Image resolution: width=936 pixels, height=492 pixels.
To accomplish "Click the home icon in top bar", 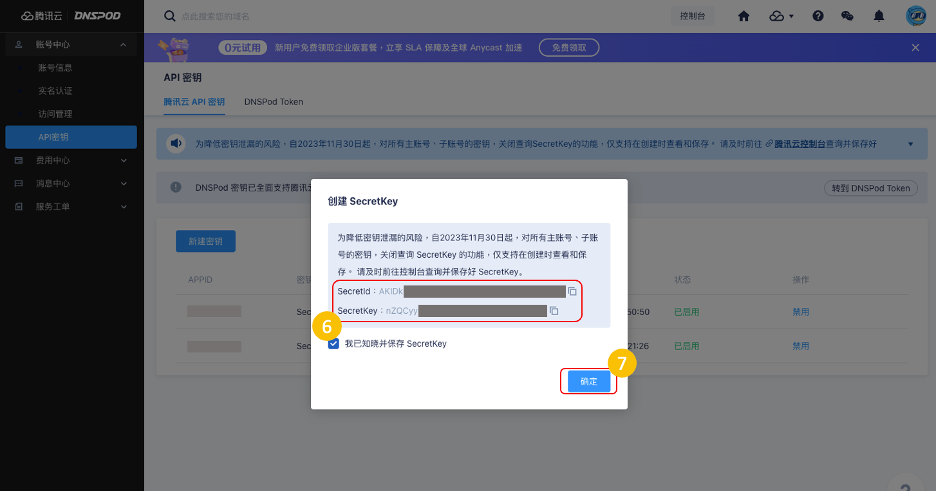I will 743,16.
